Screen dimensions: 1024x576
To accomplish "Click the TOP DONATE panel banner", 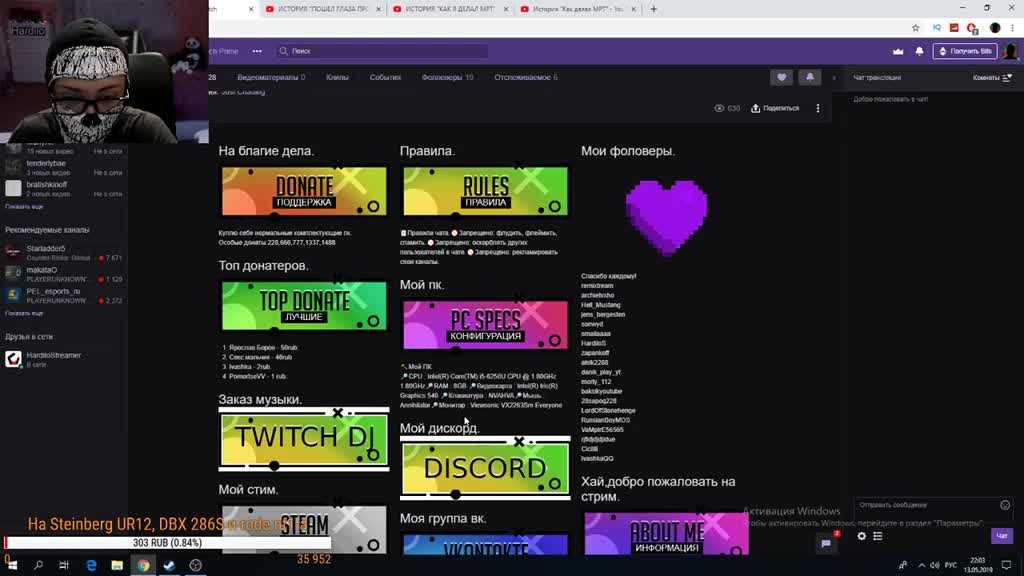I will pyautogui.click(x=304, y=306).
